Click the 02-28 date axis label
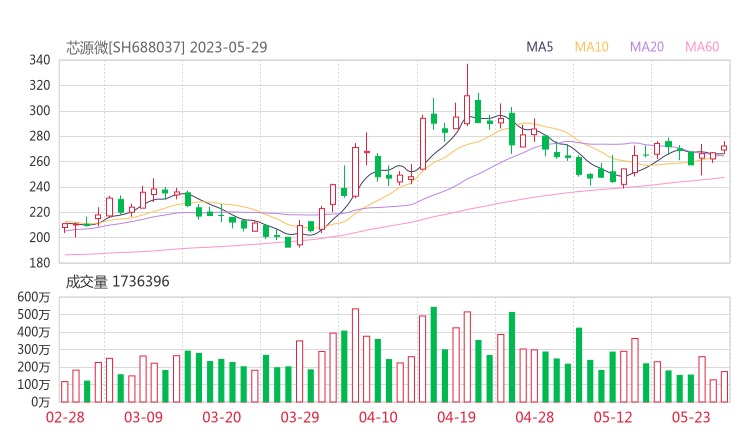This screenshot has width=740, height=440. pyautogui.click(x=65, y=417)
